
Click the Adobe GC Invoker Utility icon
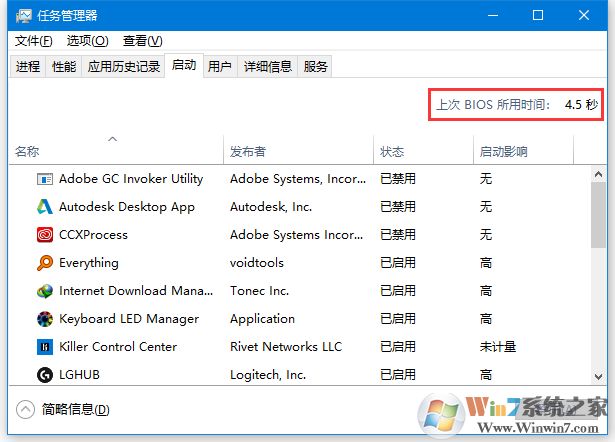click(45, 179)
